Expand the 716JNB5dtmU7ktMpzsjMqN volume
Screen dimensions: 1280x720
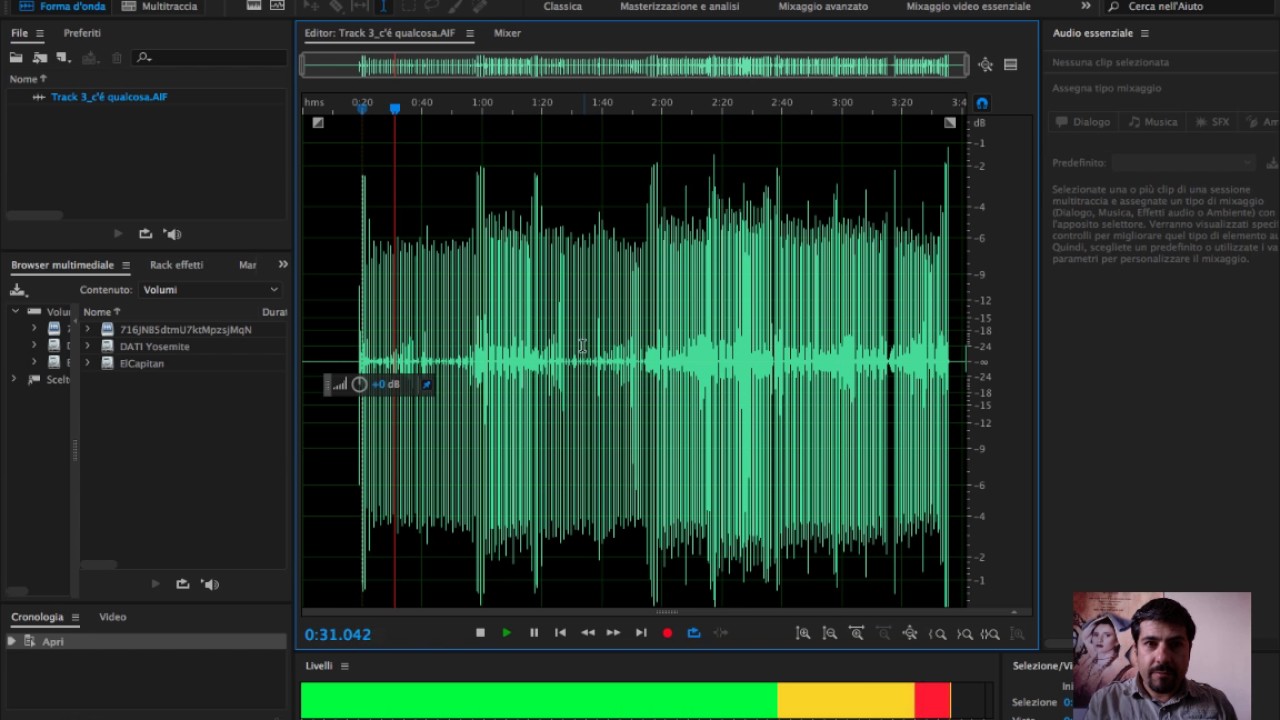point(88,329)
